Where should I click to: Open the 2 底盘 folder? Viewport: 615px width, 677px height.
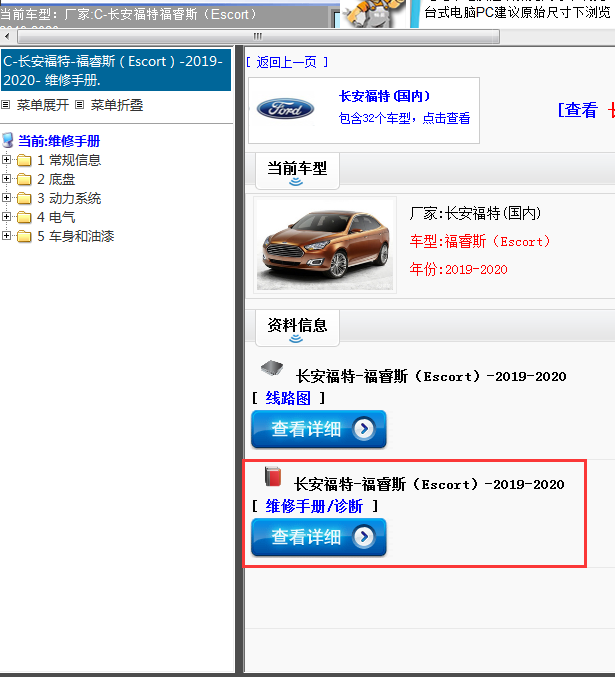56,179
